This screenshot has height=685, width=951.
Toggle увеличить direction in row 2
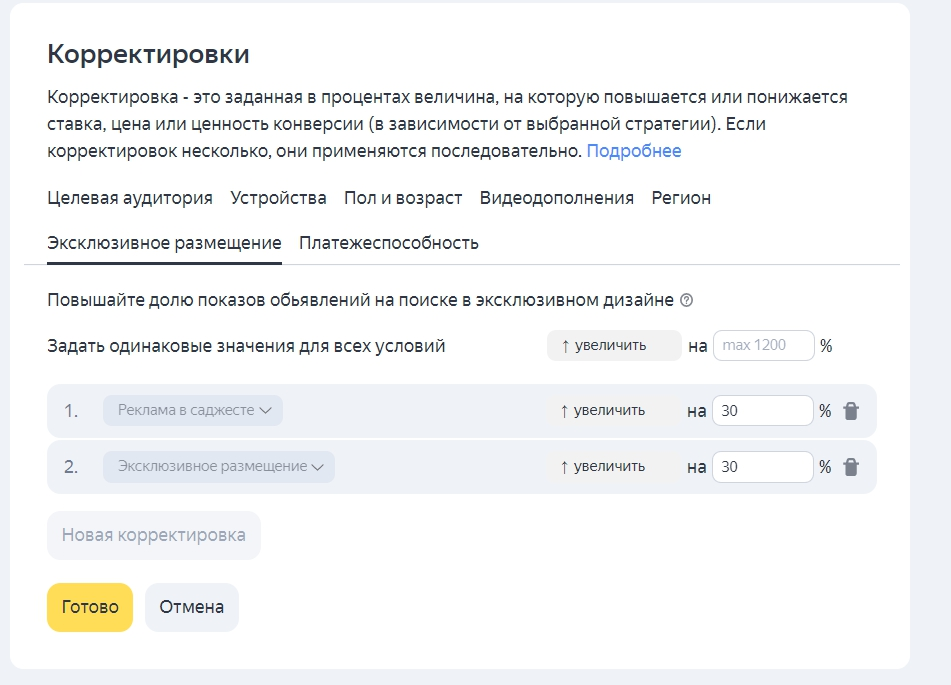pyautogui.click(x=613, y=467)
